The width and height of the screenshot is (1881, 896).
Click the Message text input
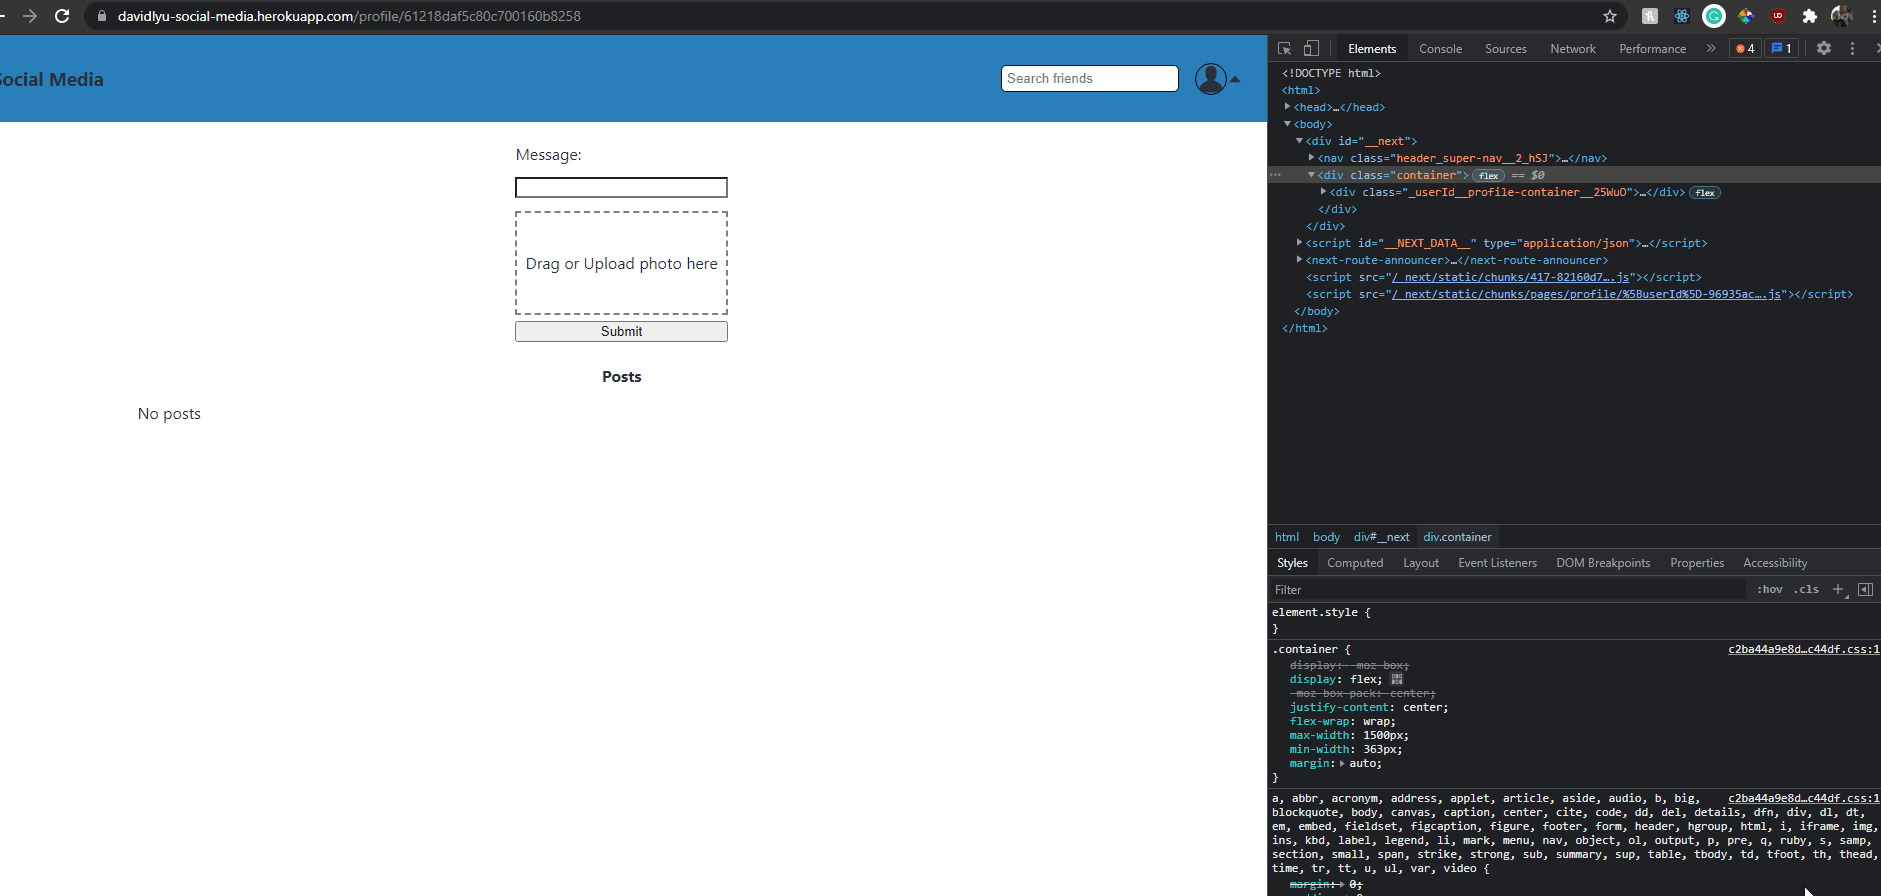click(x=621, y=187)
